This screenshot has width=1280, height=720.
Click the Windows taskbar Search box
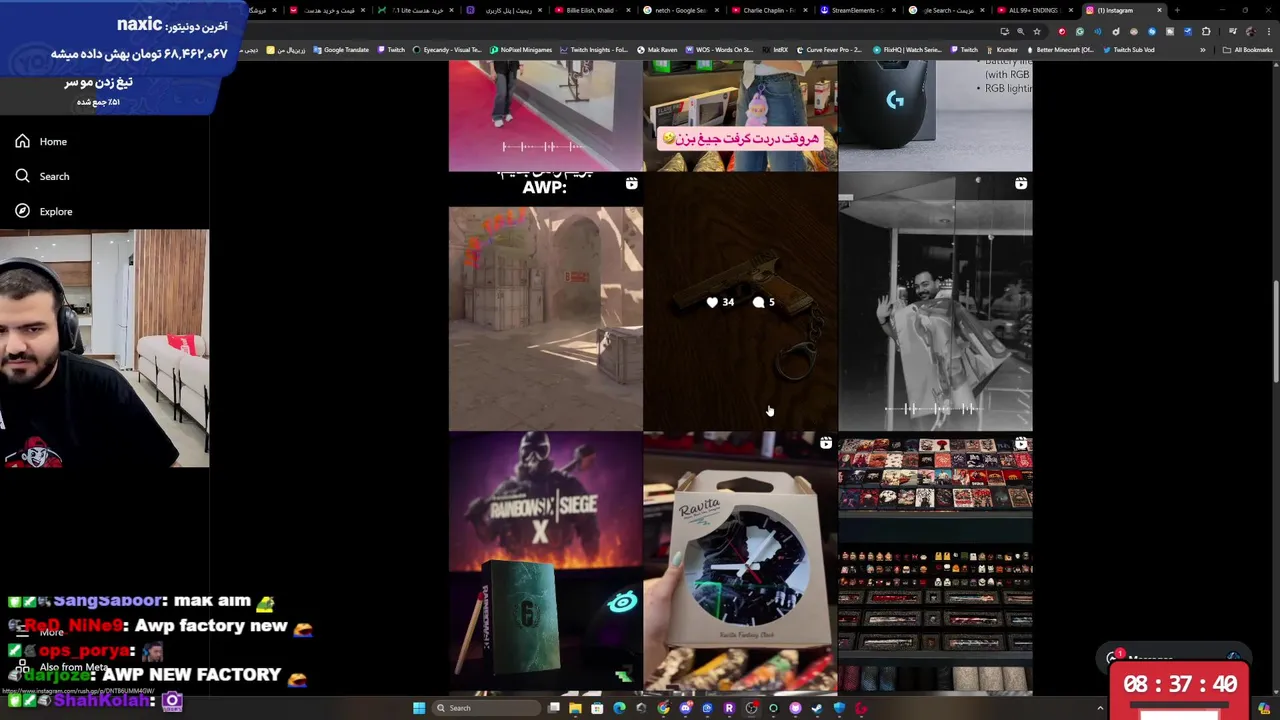[x=487, y=708]
